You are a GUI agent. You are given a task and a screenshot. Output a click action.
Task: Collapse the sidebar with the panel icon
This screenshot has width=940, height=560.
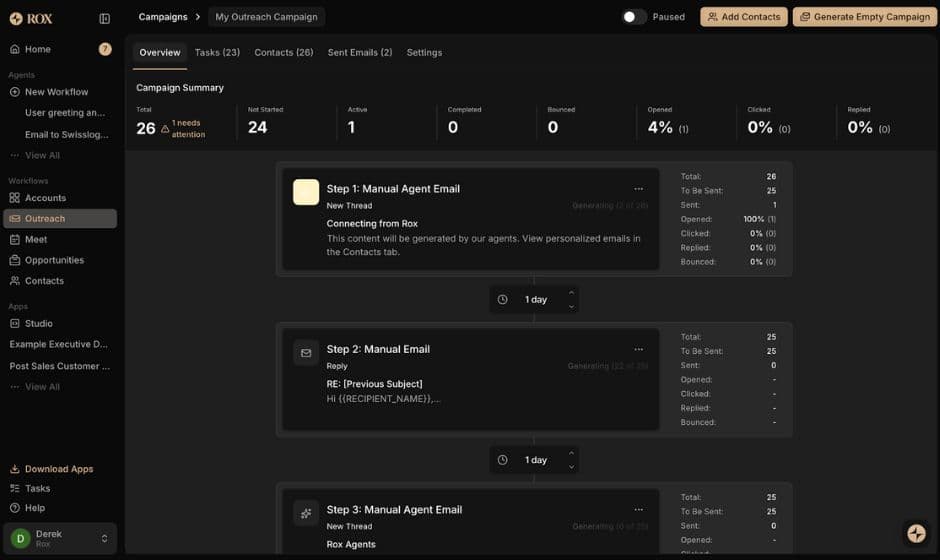[x=105, y=18]
